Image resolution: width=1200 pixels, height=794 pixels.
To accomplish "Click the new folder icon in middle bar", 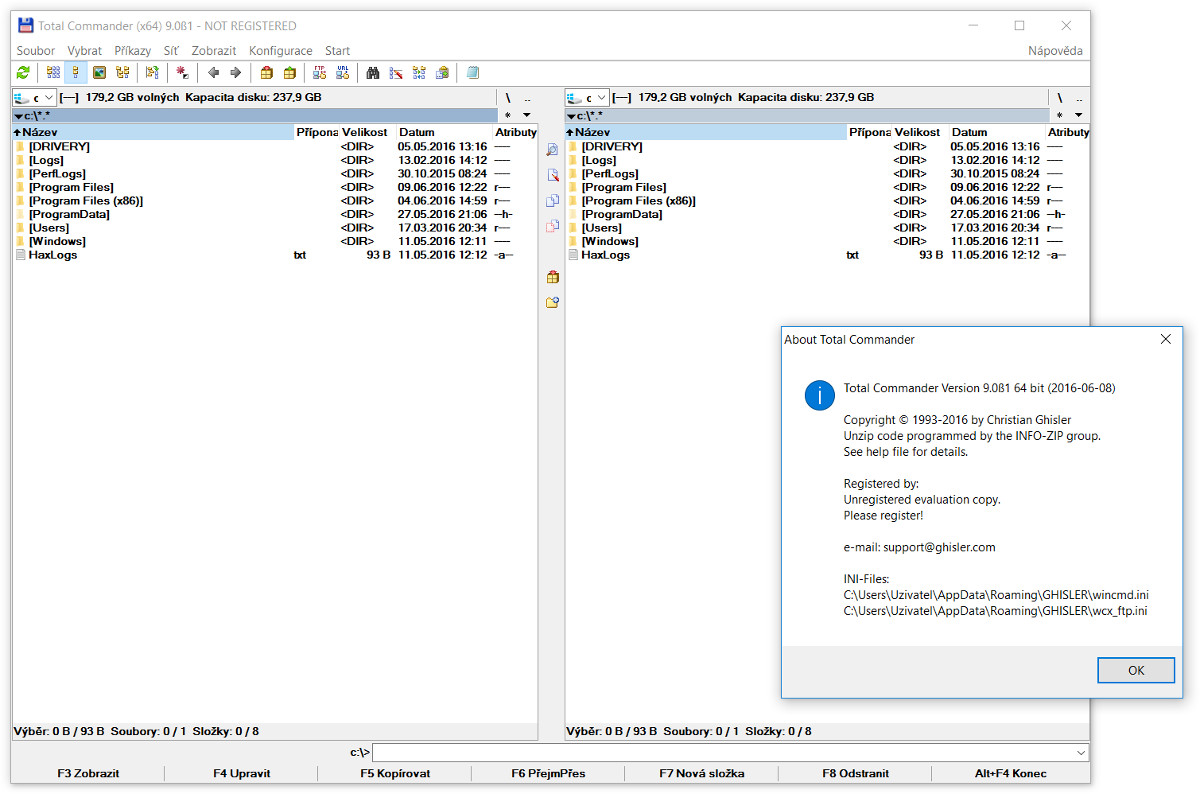I will (x=552, y=302).
